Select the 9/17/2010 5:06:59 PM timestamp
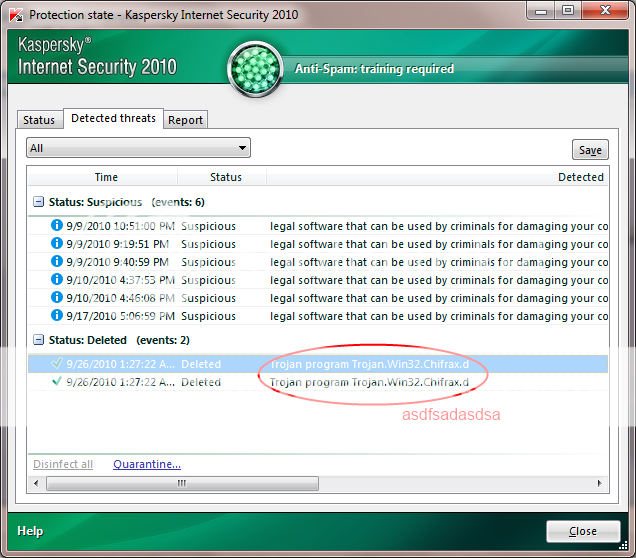The width and height of the screenshot is (636, 558). (120, 316)
